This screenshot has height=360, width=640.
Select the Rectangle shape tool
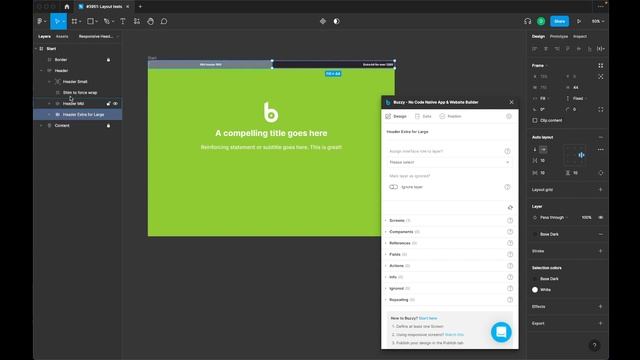(x=91, y=21)
